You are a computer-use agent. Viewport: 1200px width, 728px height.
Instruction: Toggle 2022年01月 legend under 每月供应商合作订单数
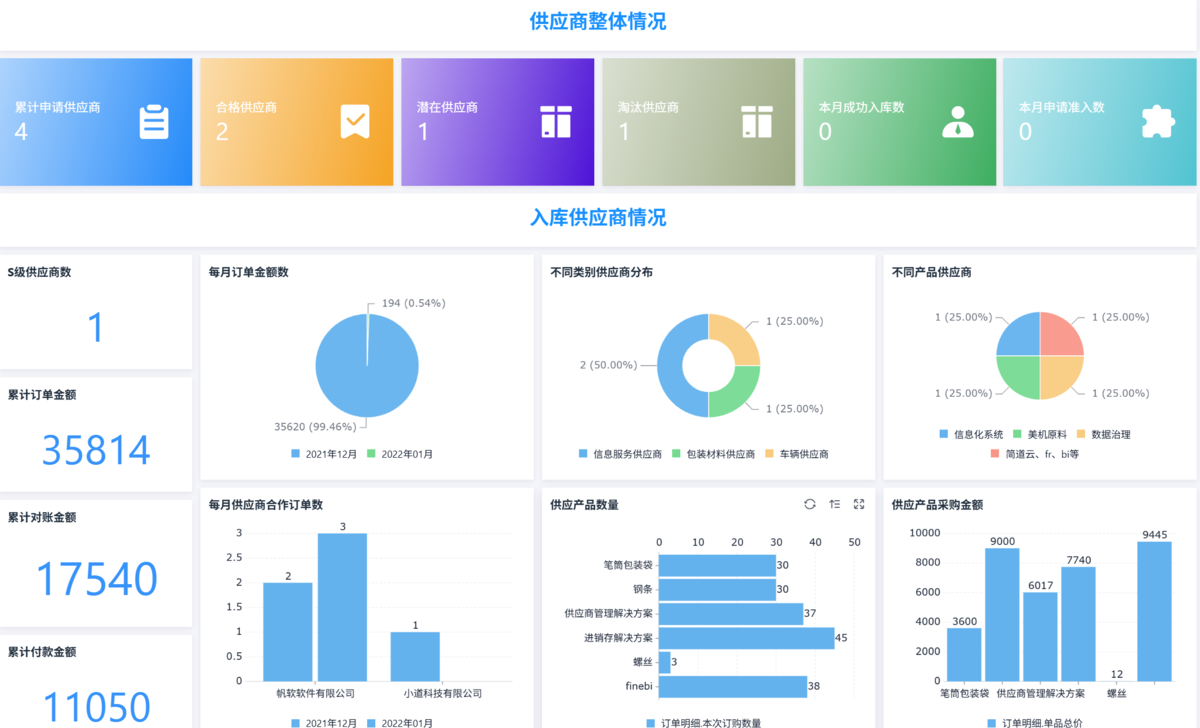(x=400, y=723)
